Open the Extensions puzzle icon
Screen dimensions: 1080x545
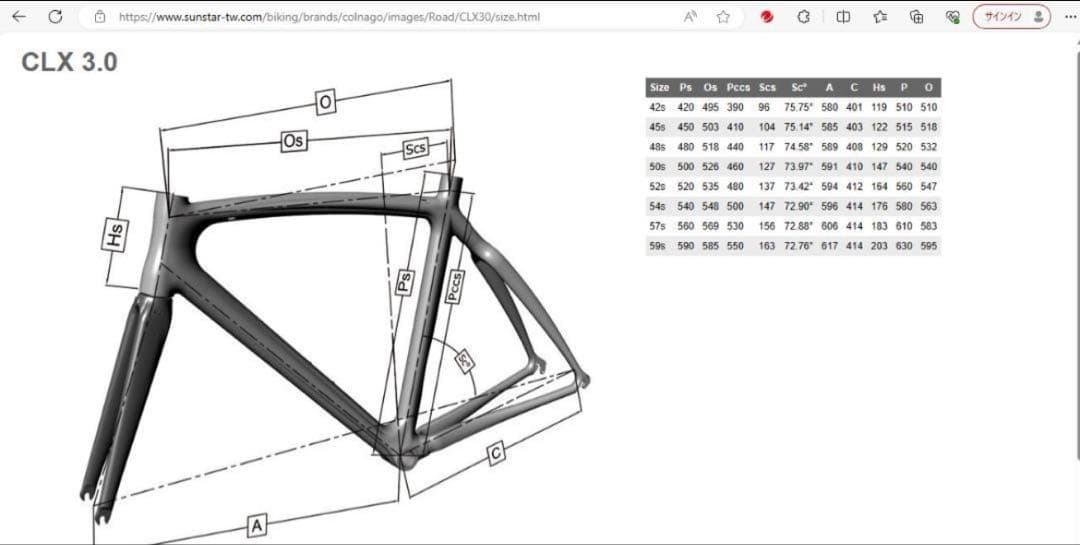803,17
